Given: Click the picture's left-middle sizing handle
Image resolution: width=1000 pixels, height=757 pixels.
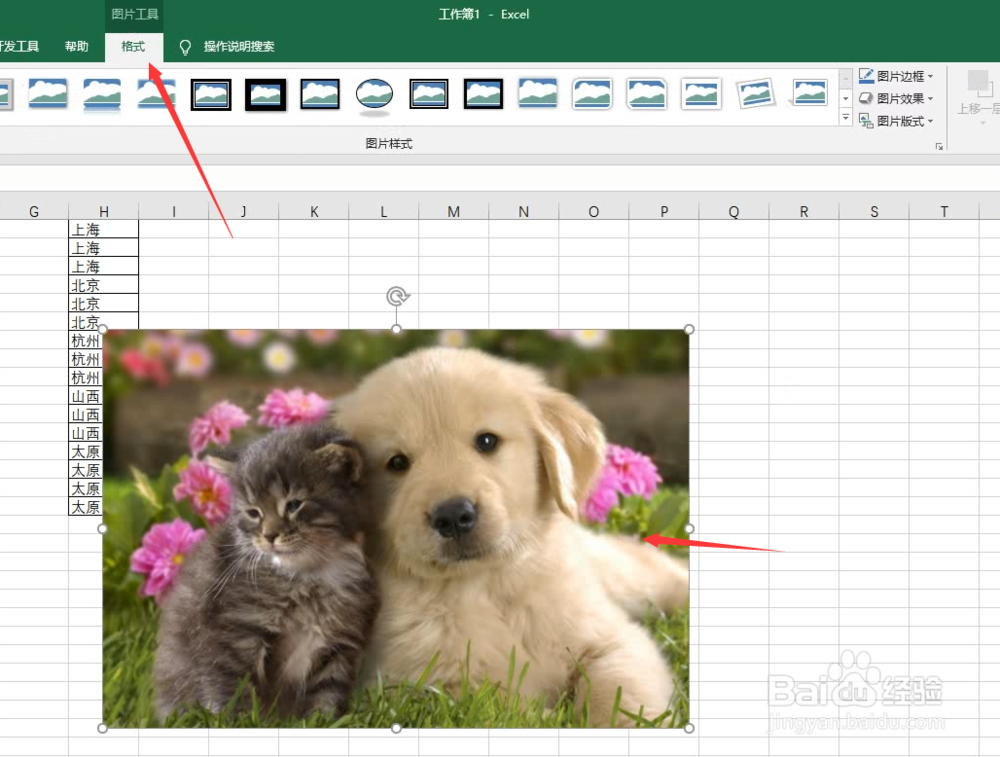Looking at the screenshot, I should coord(103,529).
